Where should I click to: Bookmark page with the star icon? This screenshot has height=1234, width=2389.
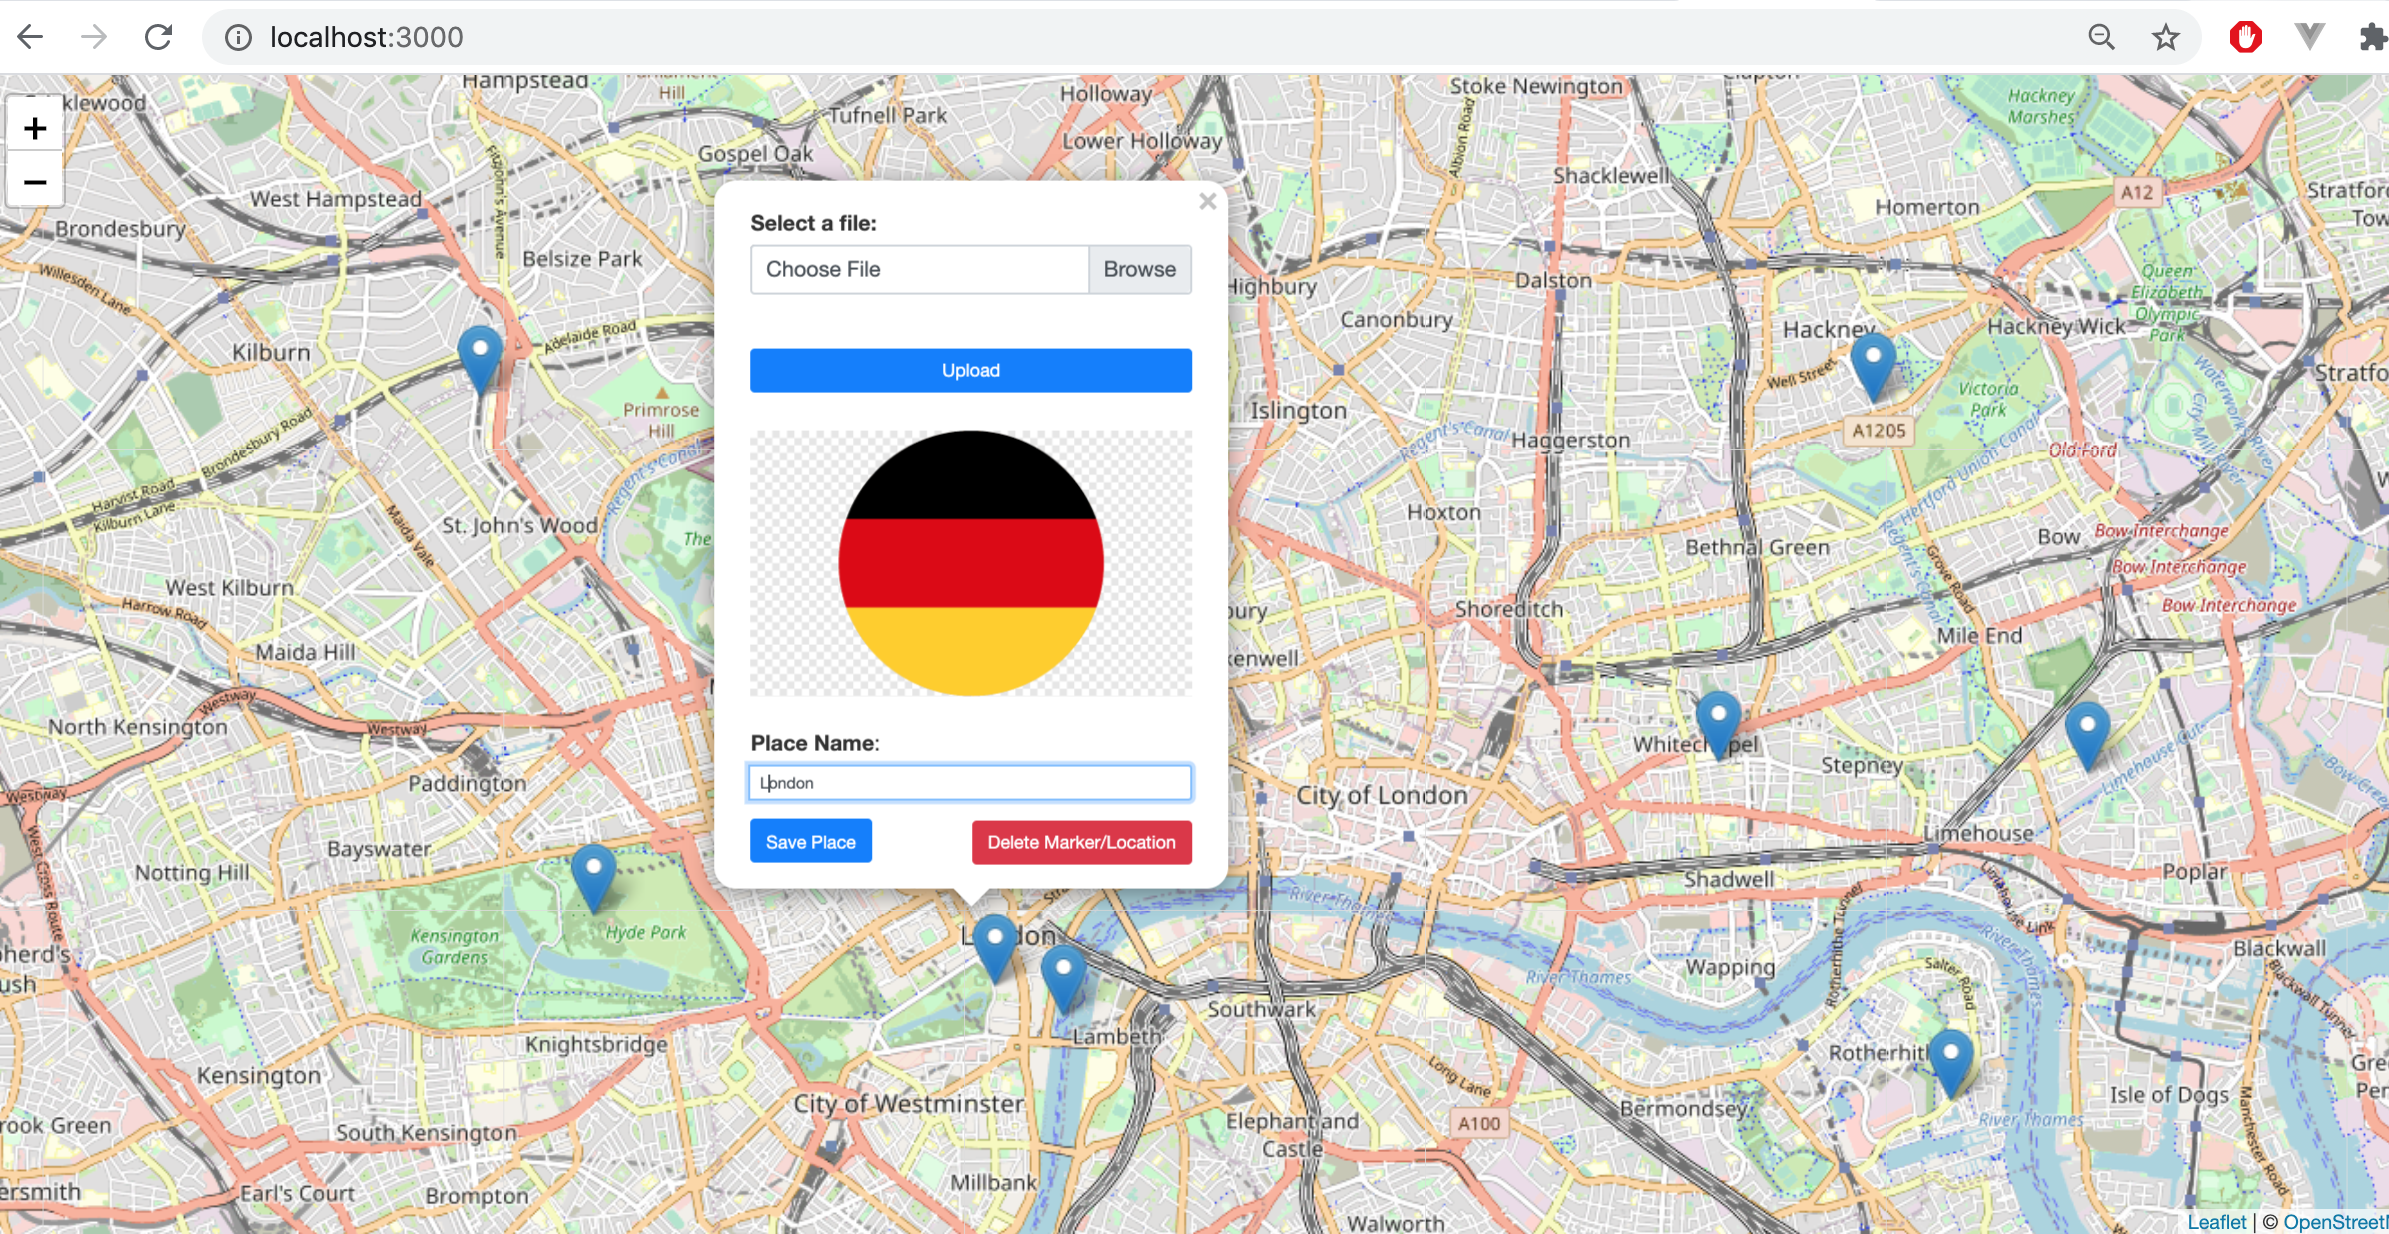(x=2165, y=38)
